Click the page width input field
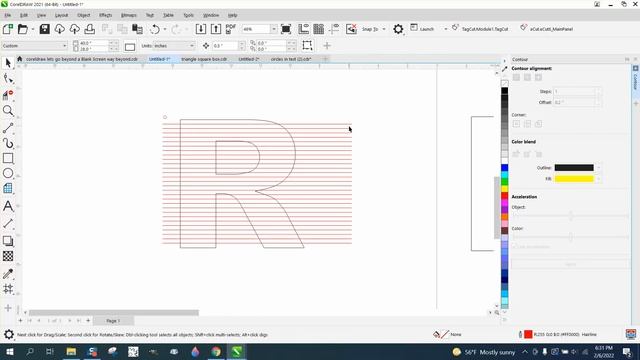This screenshot has width=640, height=360. pos(94,43)
